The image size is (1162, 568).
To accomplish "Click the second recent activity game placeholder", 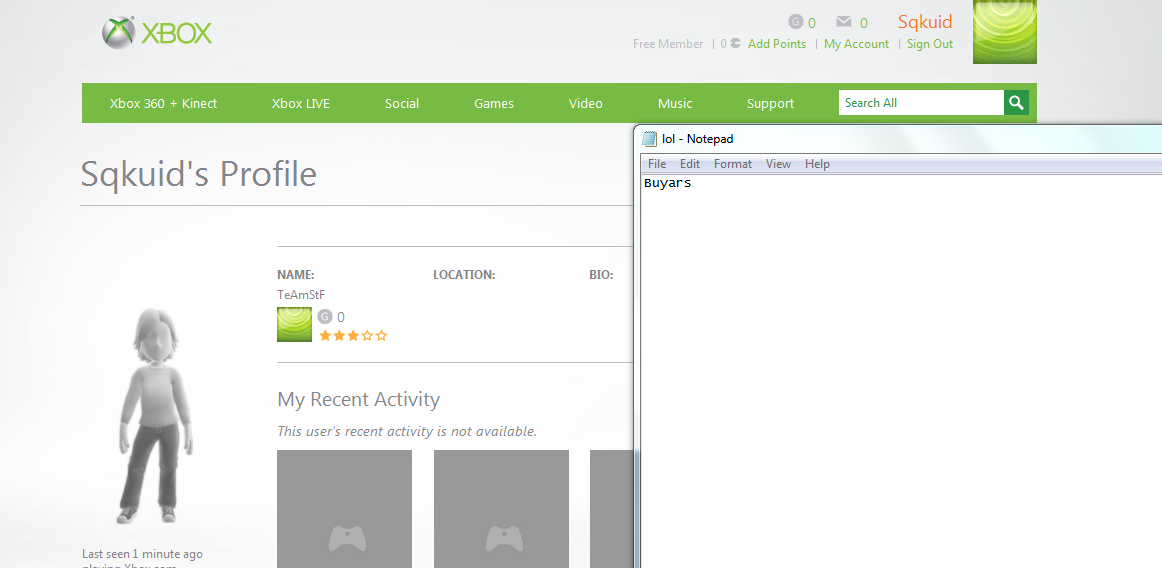I will 501,509.
